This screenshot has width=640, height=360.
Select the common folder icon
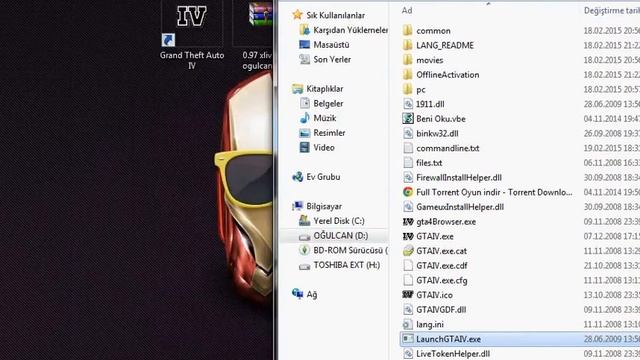coord(407,30)
